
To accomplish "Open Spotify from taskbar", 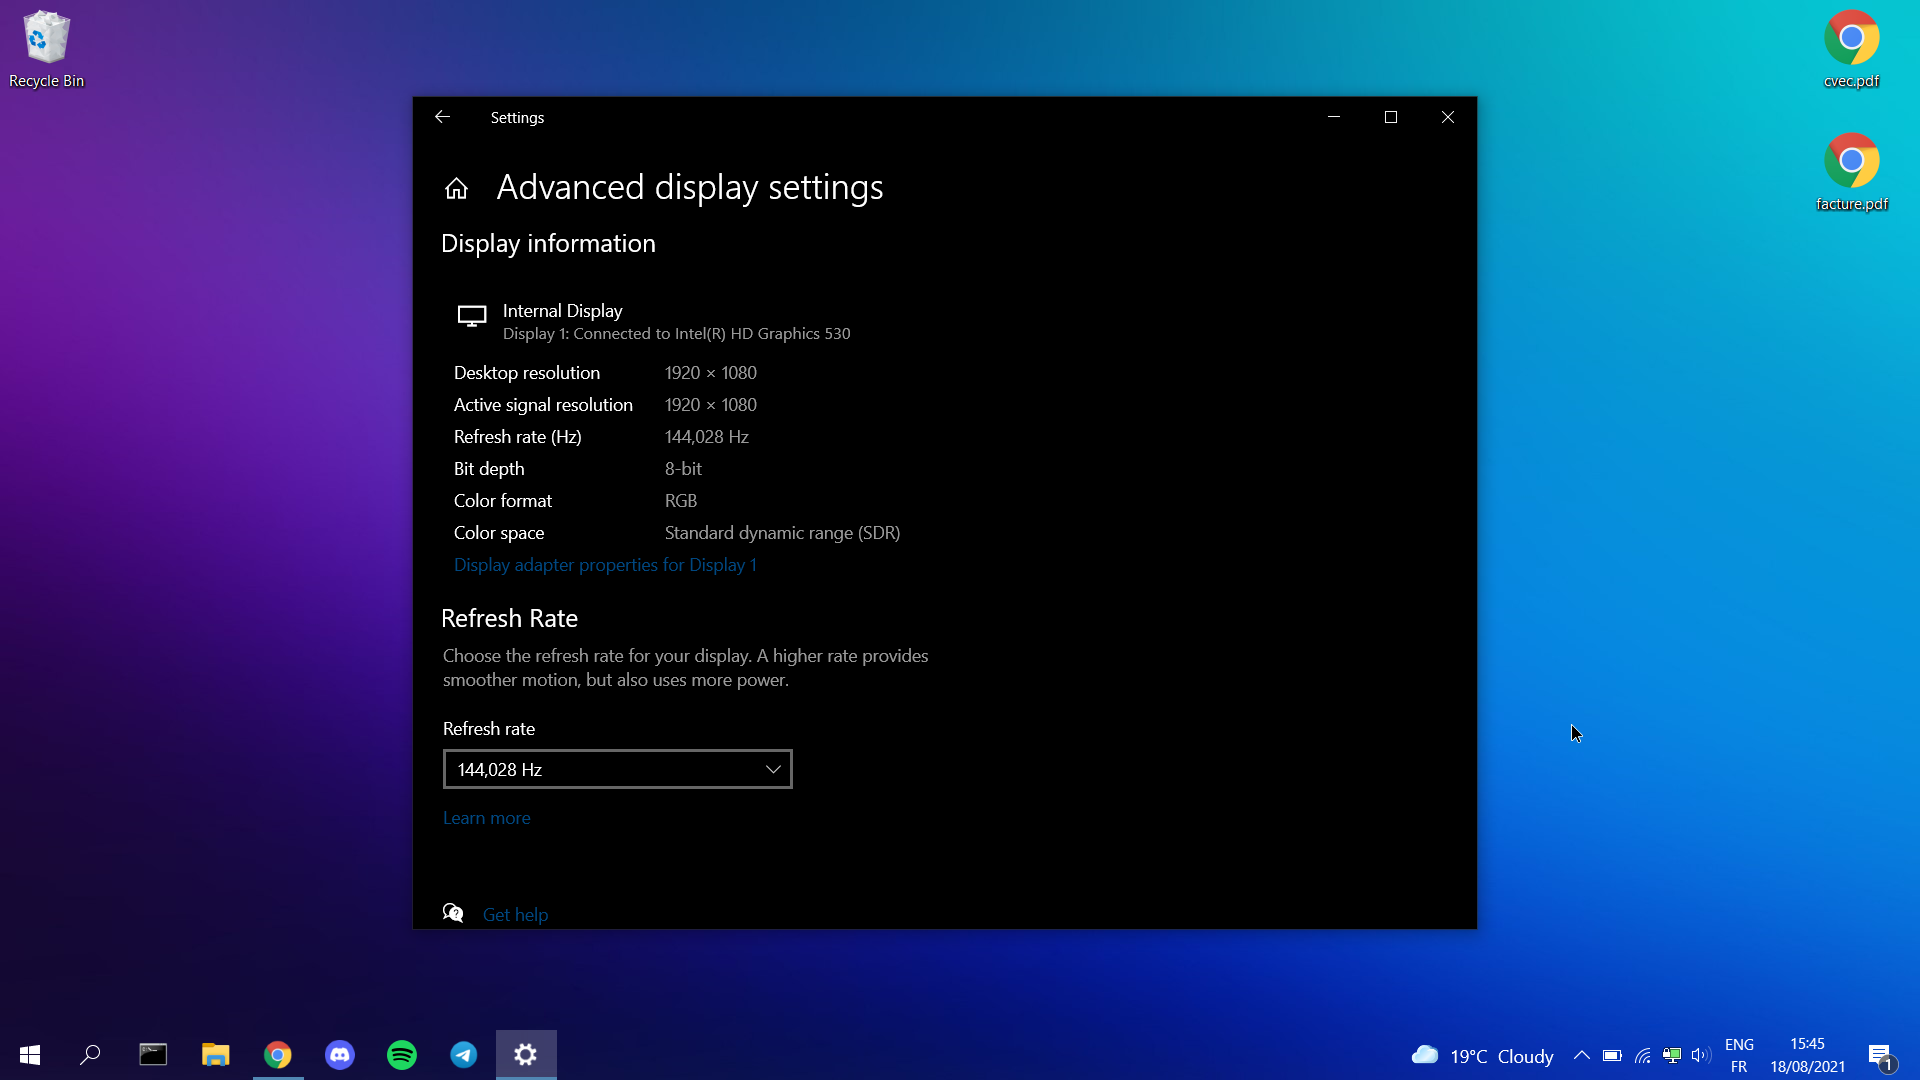I will tap(402, 1055).
